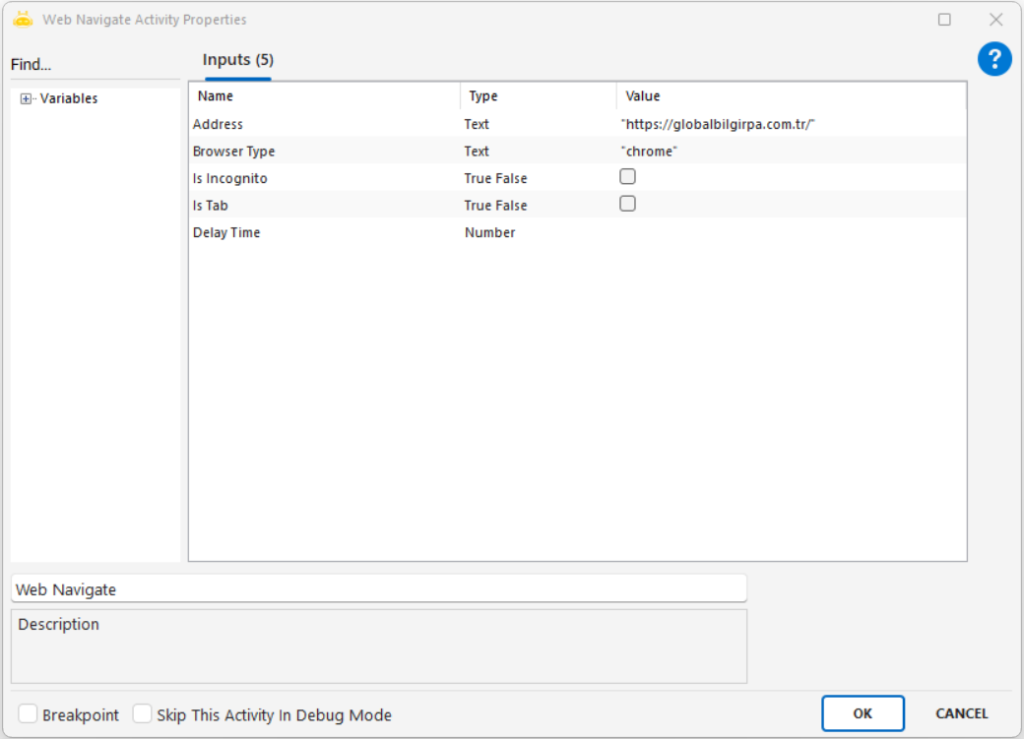Viewport: 1024px width, 739px height.
Task: Click the CANCEL button
Action: pyautogui.click(x=961, y=714)
